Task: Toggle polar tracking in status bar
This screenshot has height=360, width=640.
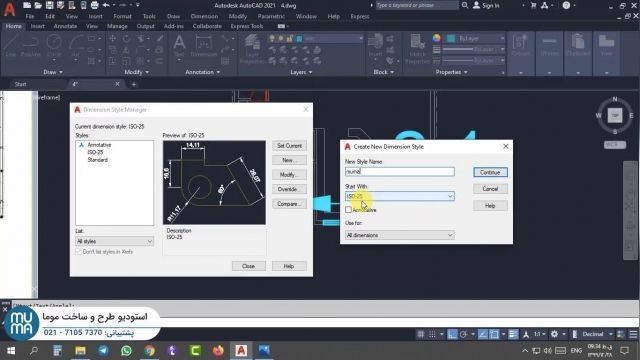Action: click(463, 334)
